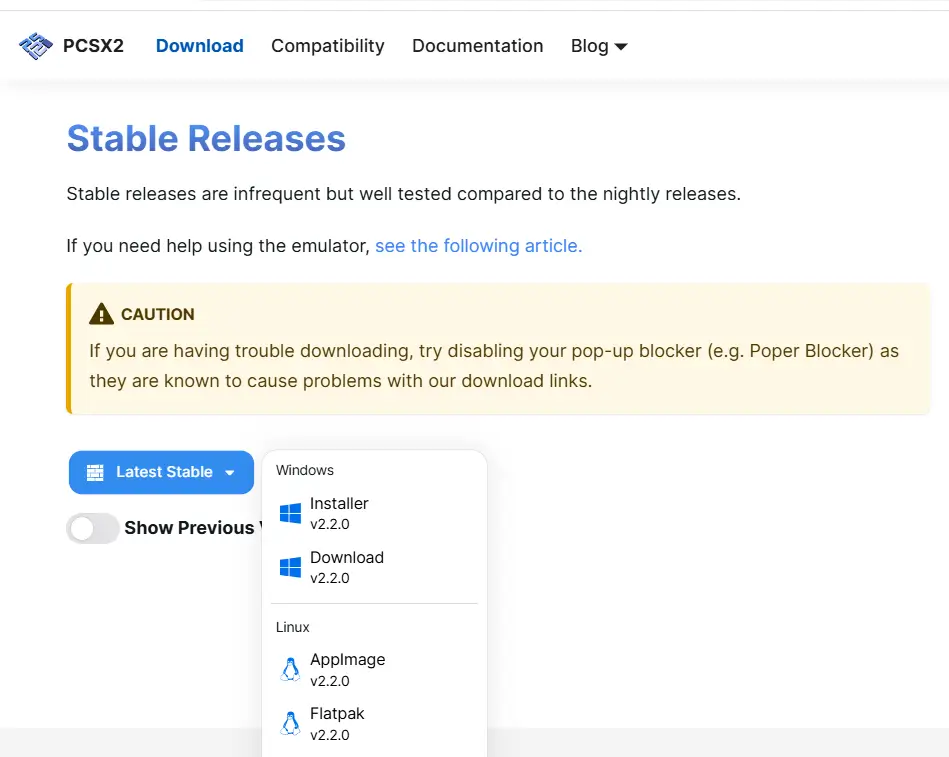Click the 'Linux' section label
Viewport: 949px width, 757px height.
point(292,627)
